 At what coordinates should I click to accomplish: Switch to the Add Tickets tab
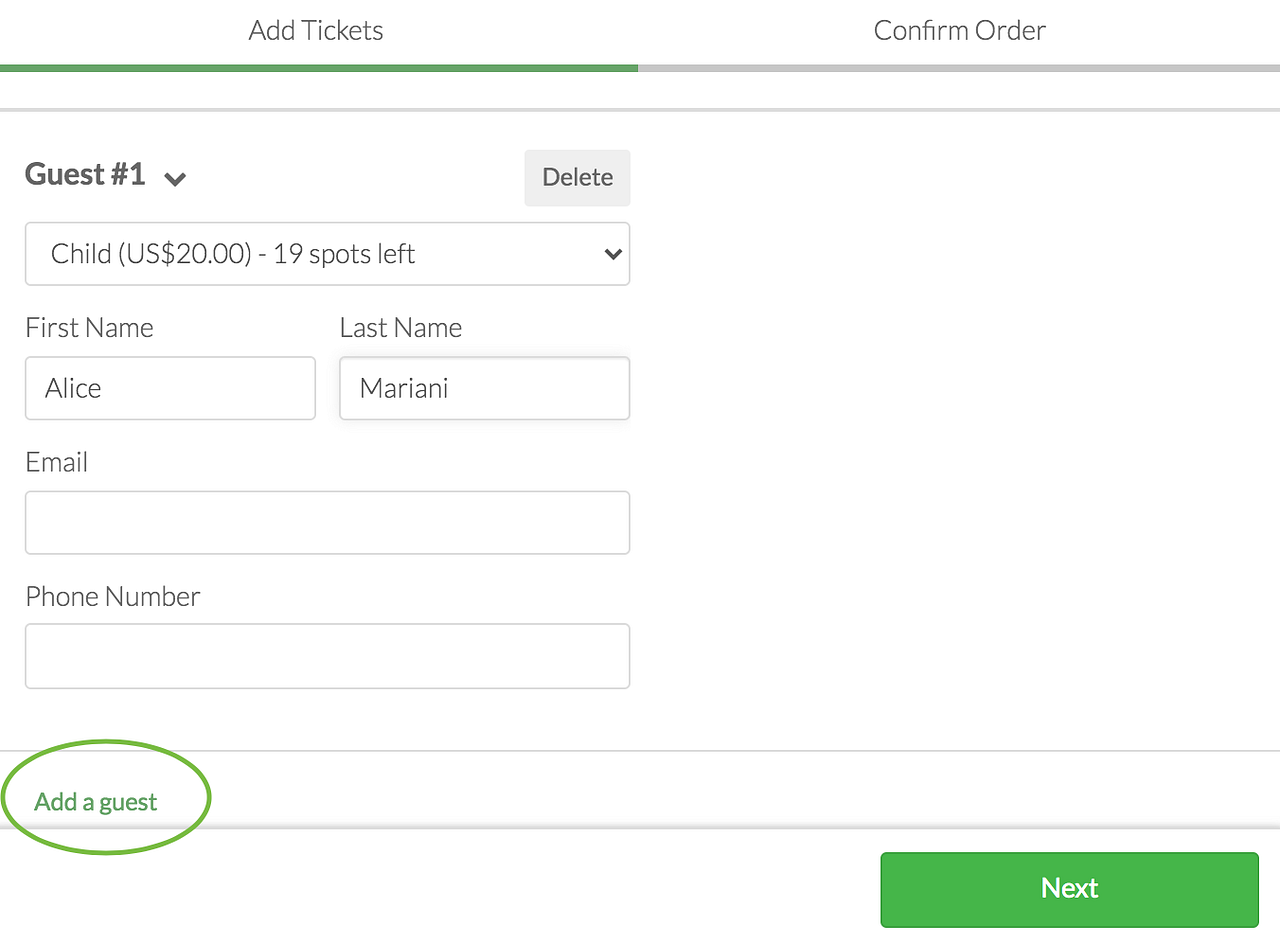[316, 31]
